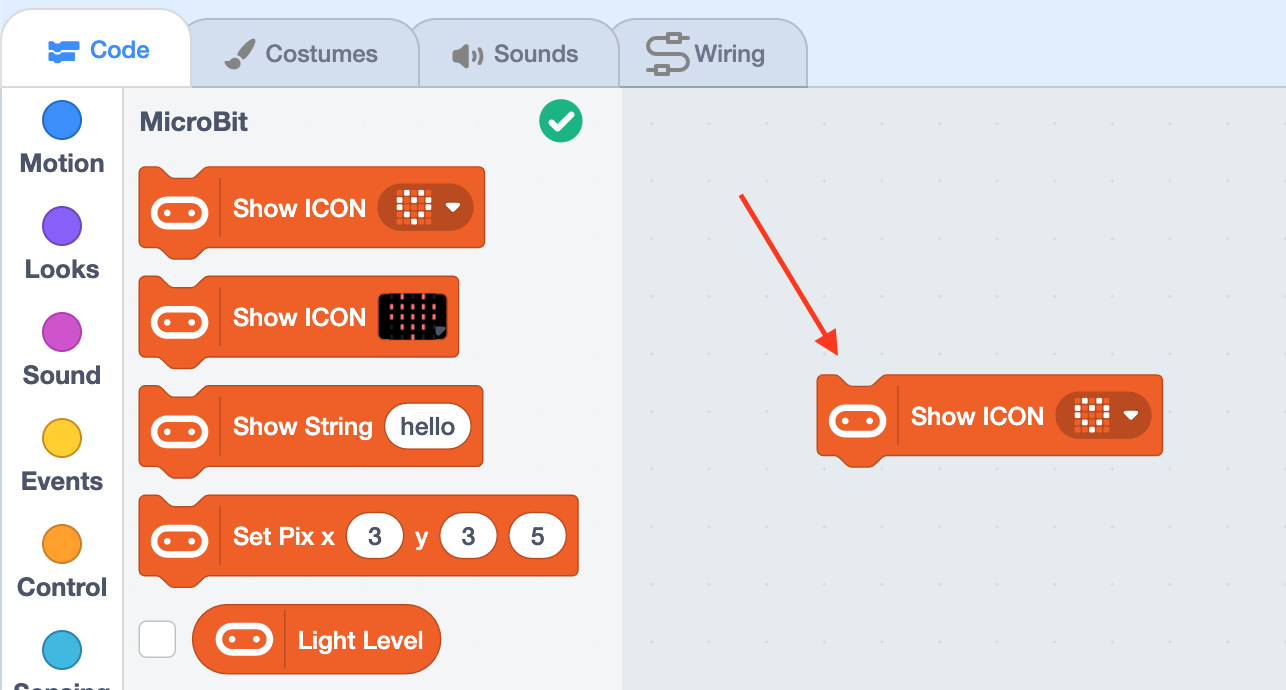Open the magenta Sound category
Screen dimensions: 1286x690
(x=62, y=333)
